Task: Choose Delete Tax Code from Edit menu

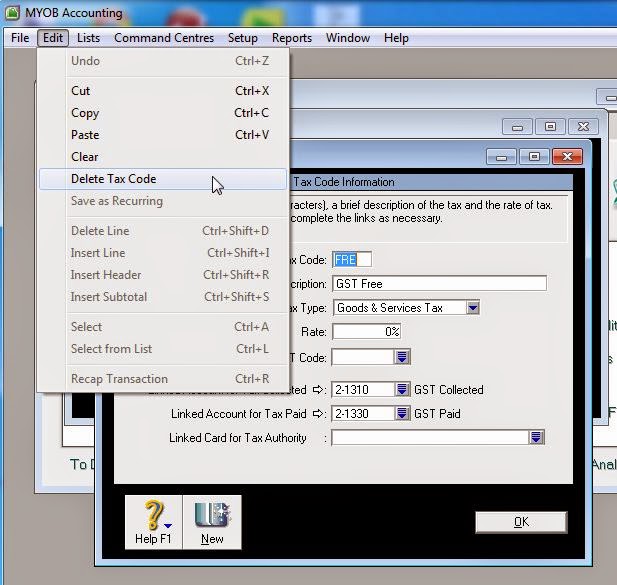Action: pyautogui.click(x=163, y=179)
